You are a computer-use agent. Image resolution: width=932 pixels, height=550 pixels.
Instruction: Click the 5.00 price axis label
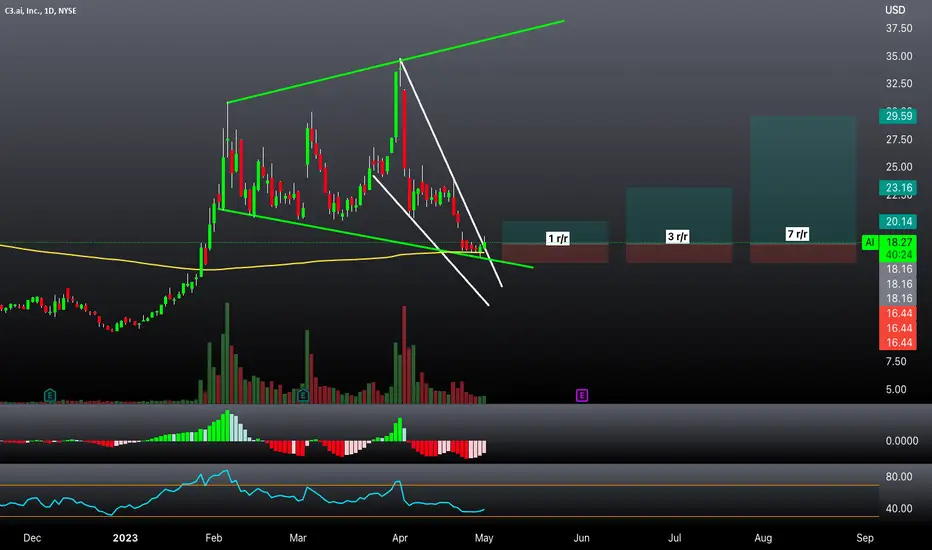[896, 389]
